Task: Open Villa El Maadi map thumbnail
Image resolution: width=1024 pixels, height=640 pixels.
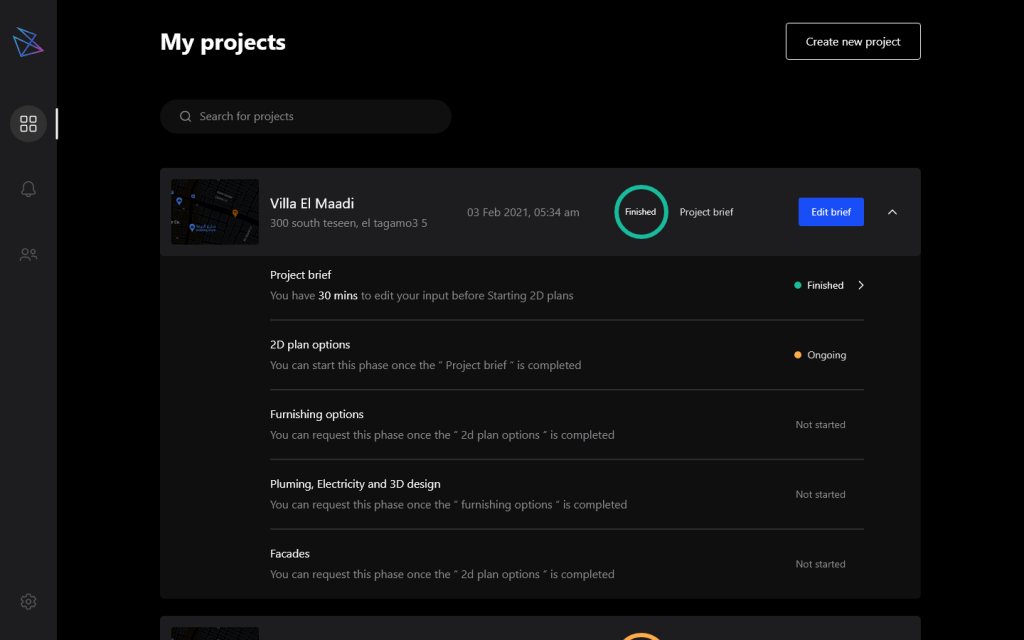Action: (214, 212)
